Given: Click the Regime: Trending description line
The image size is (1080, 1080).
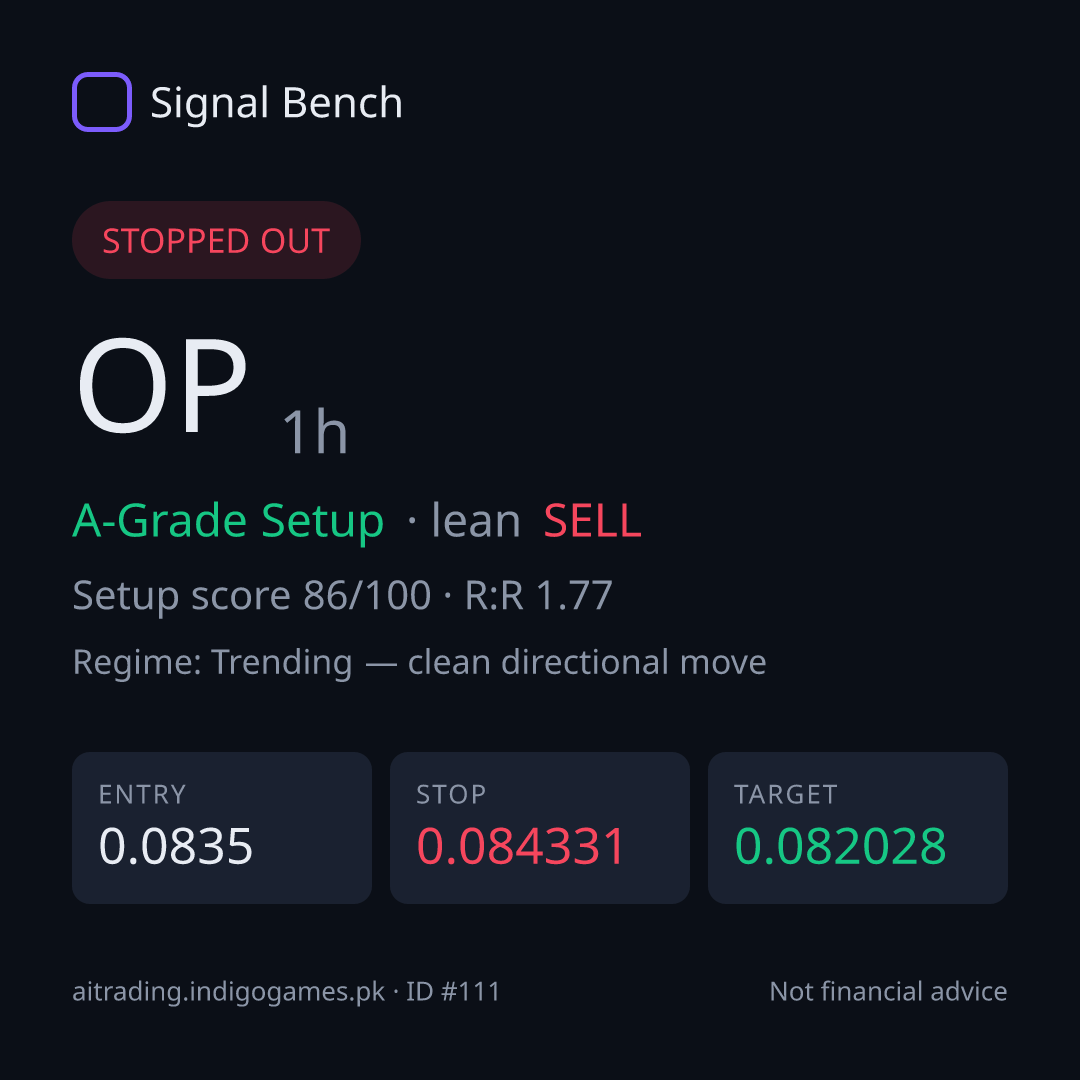Looking at the screenshot, I should coord(419,663).
